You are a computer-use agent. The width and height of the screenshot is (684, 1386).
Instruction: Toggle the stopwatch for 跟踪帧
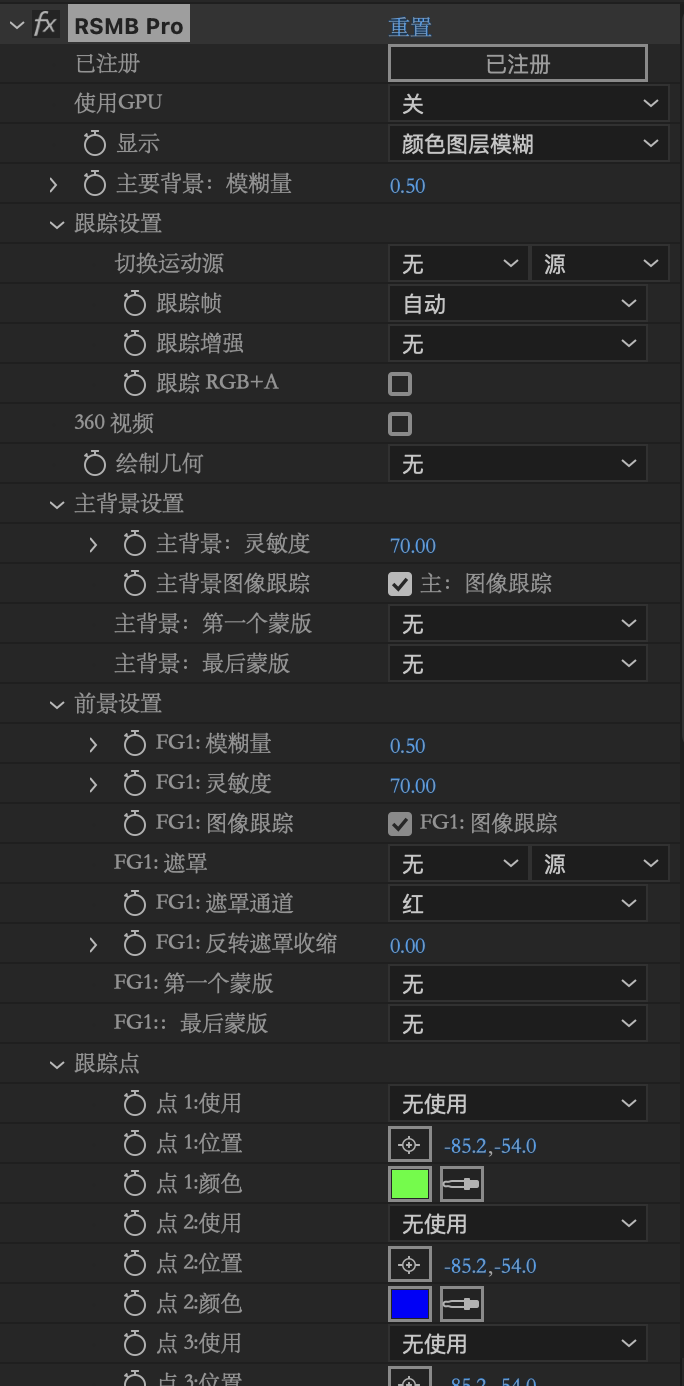(x=135, y=304)
